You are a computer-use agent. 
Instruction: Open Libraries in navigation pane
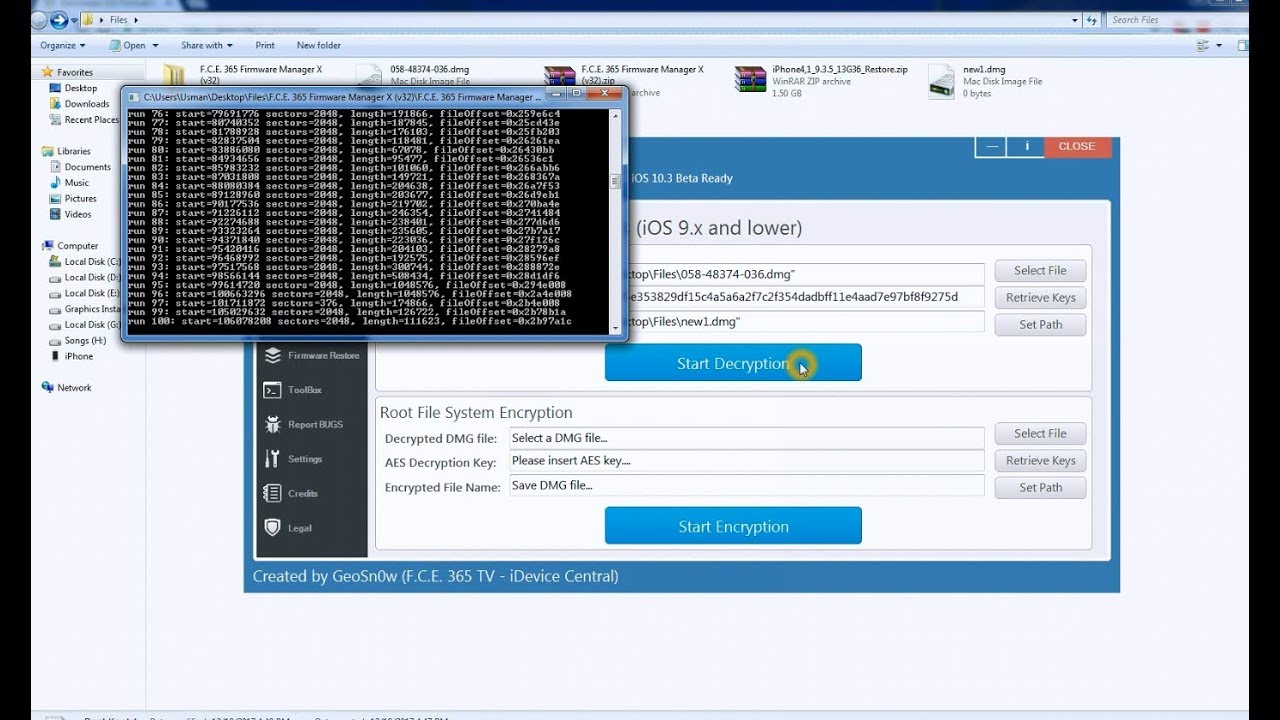click(x=66, y=151)
